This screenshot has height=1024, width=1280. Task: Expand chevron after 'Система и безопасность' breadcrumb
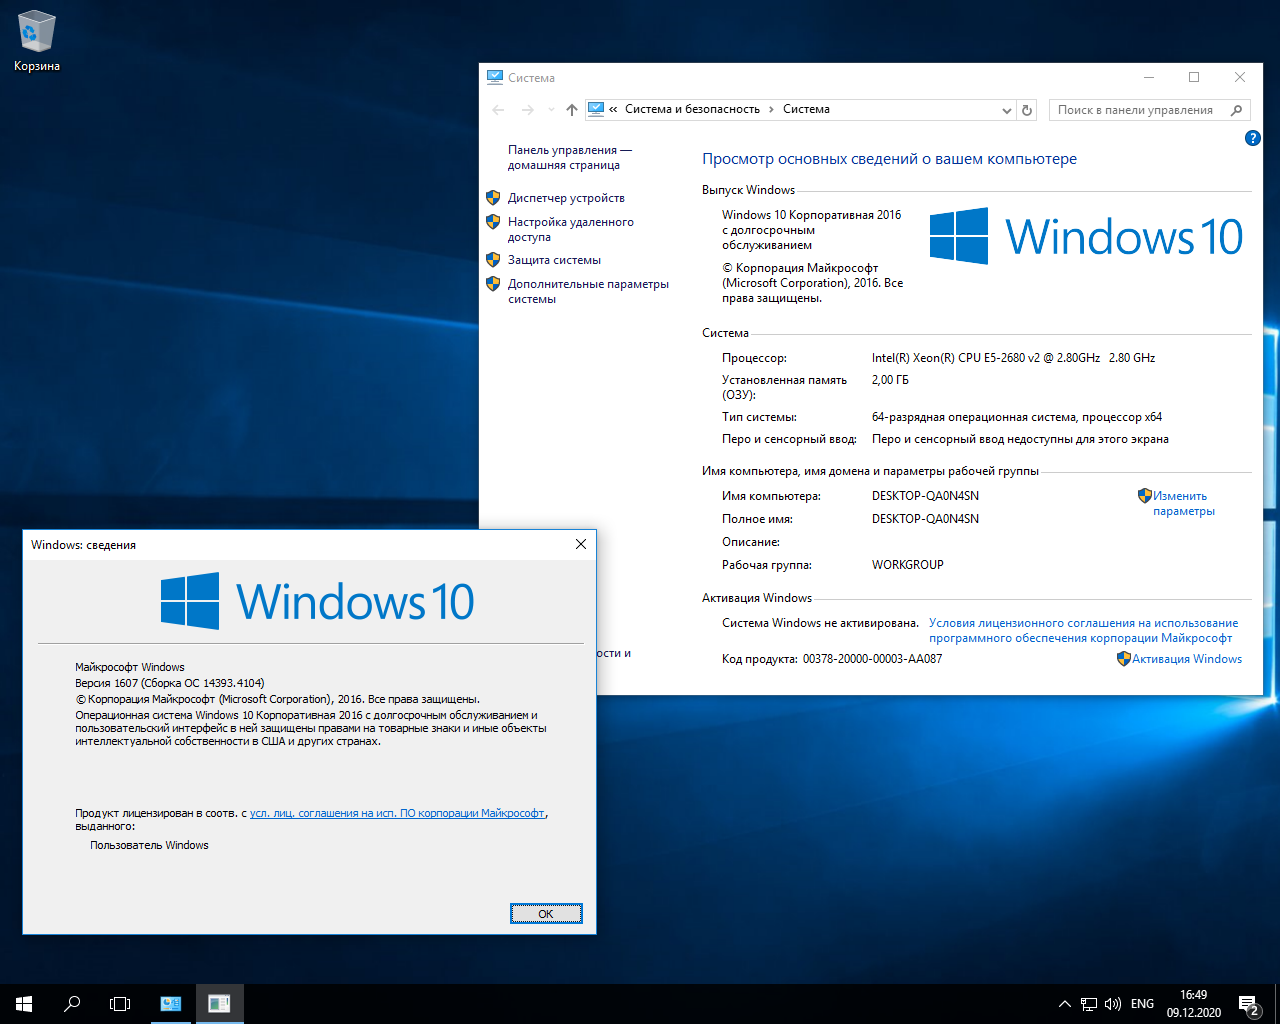(x=772, y=109)
